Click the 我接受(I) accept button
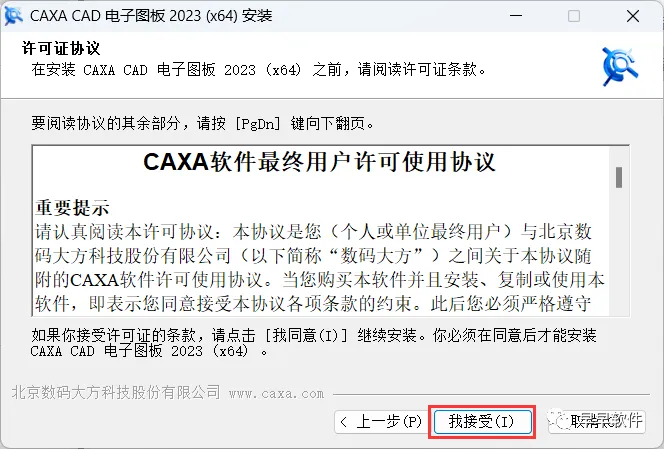Screen dimensions: 664x449 (x=483, y=421)
